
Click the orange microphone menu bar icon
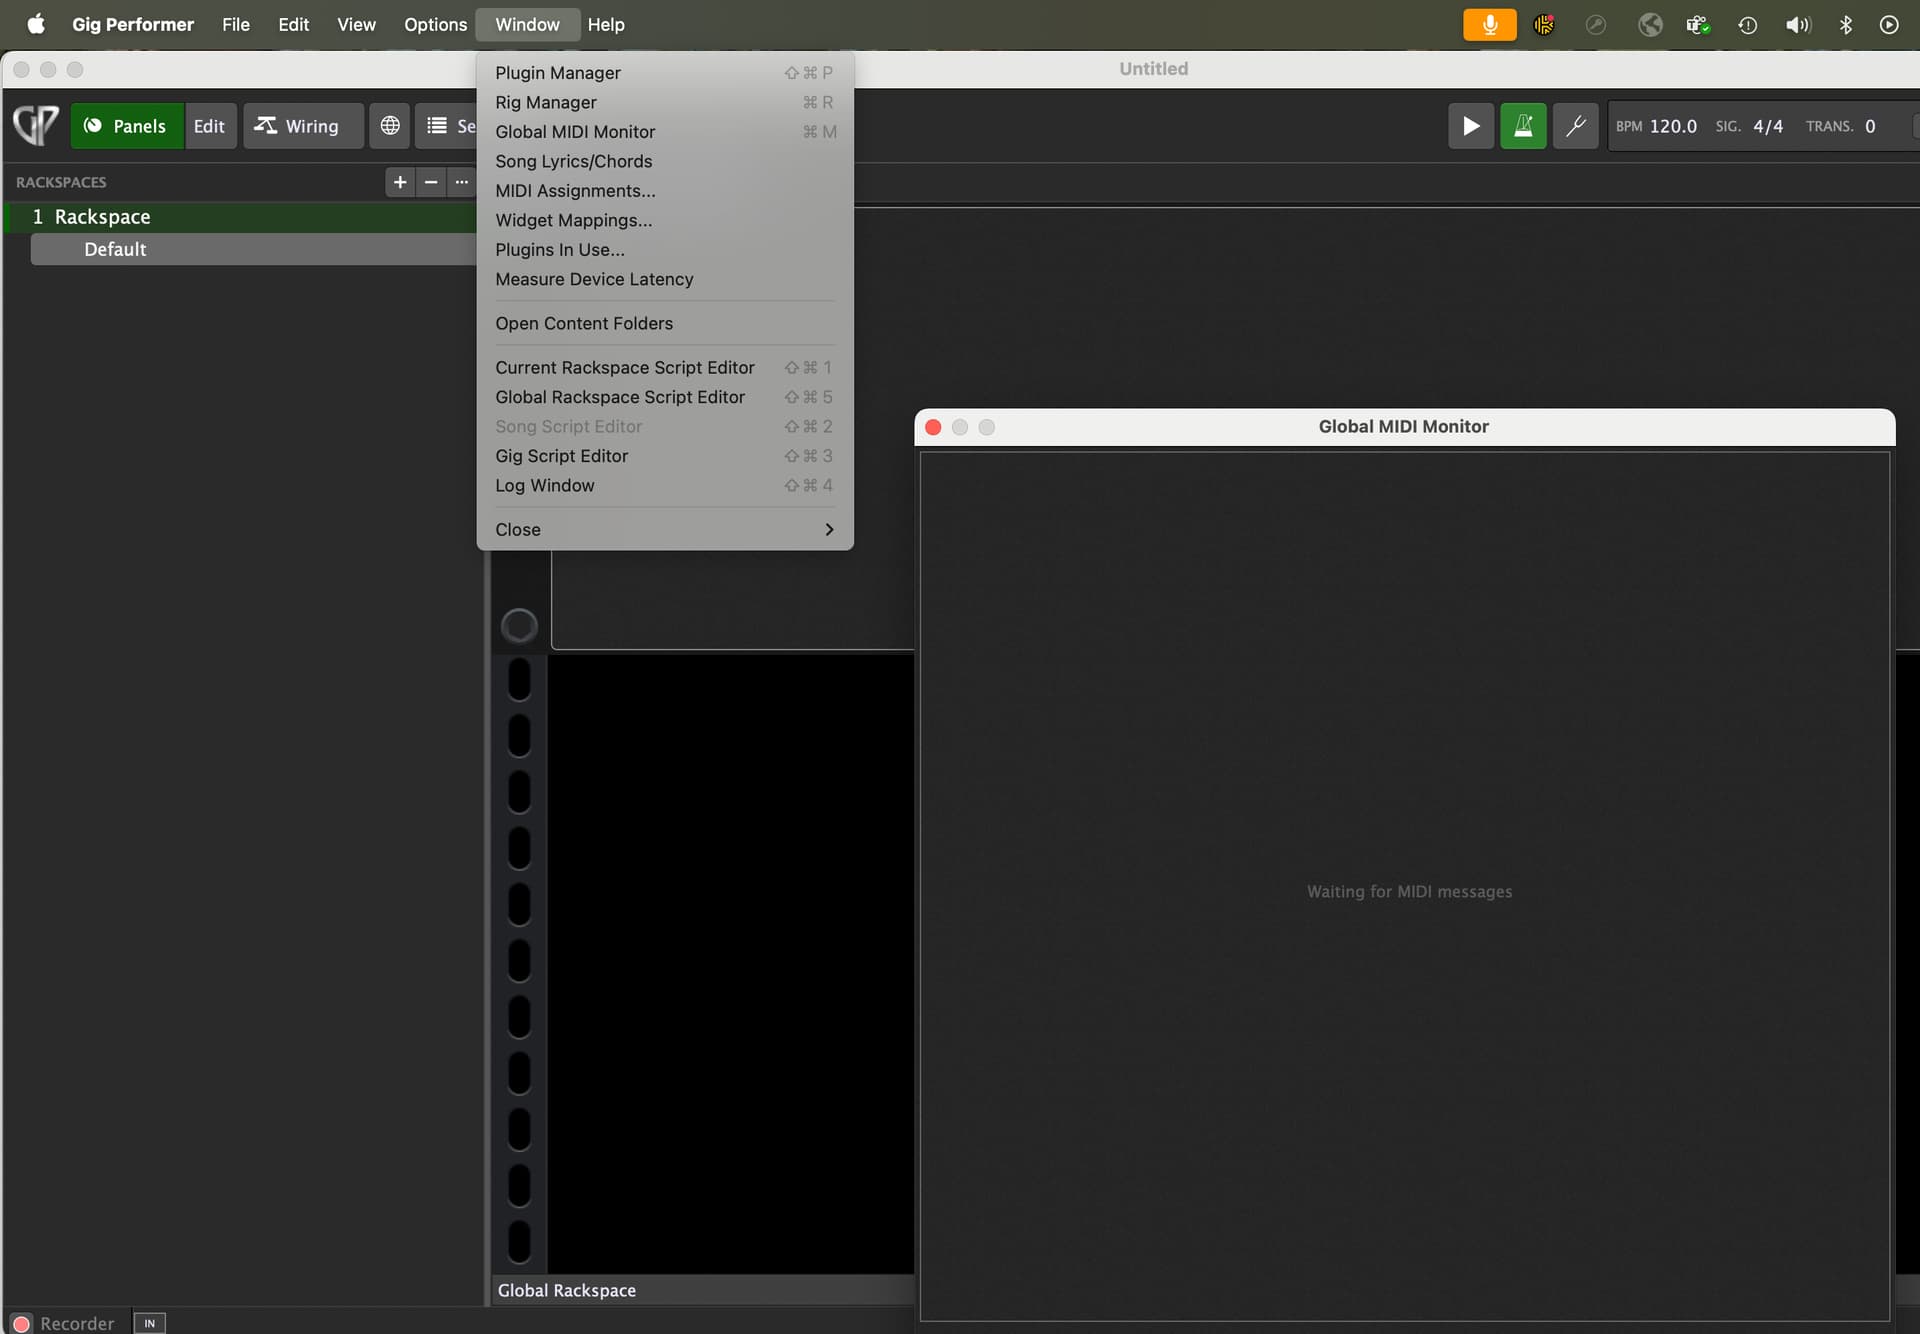[x=1489, y=24]
